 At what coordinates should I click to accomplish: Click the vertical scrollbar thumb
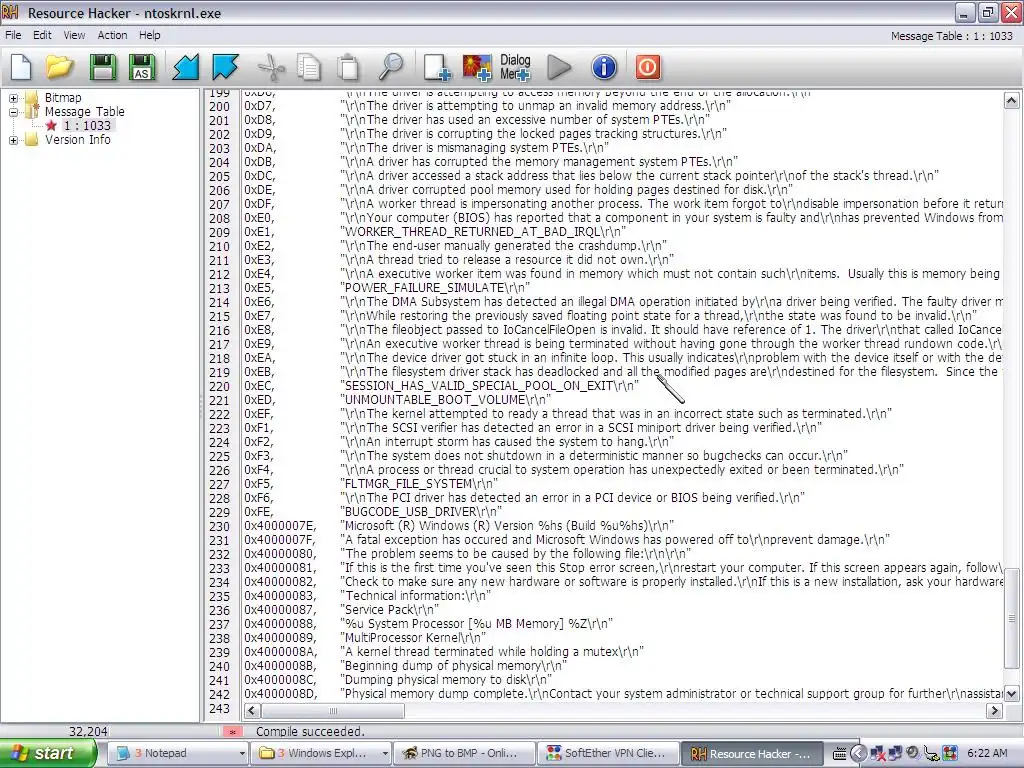(x=1011, y=618)
